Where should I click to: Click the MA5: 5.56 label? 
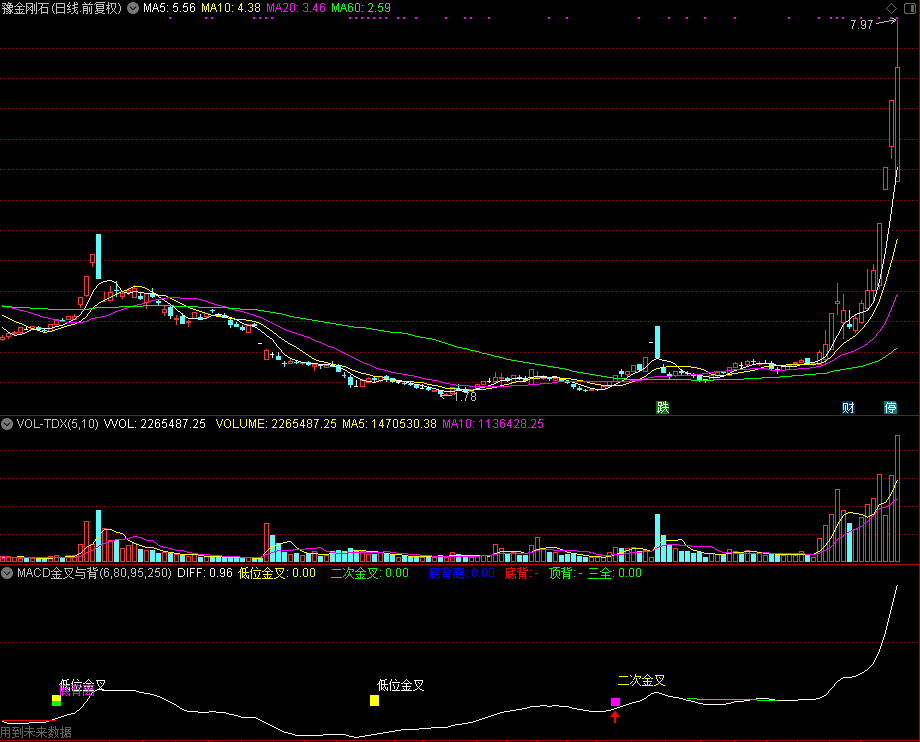pyautogui.click(x=169, y=8)
